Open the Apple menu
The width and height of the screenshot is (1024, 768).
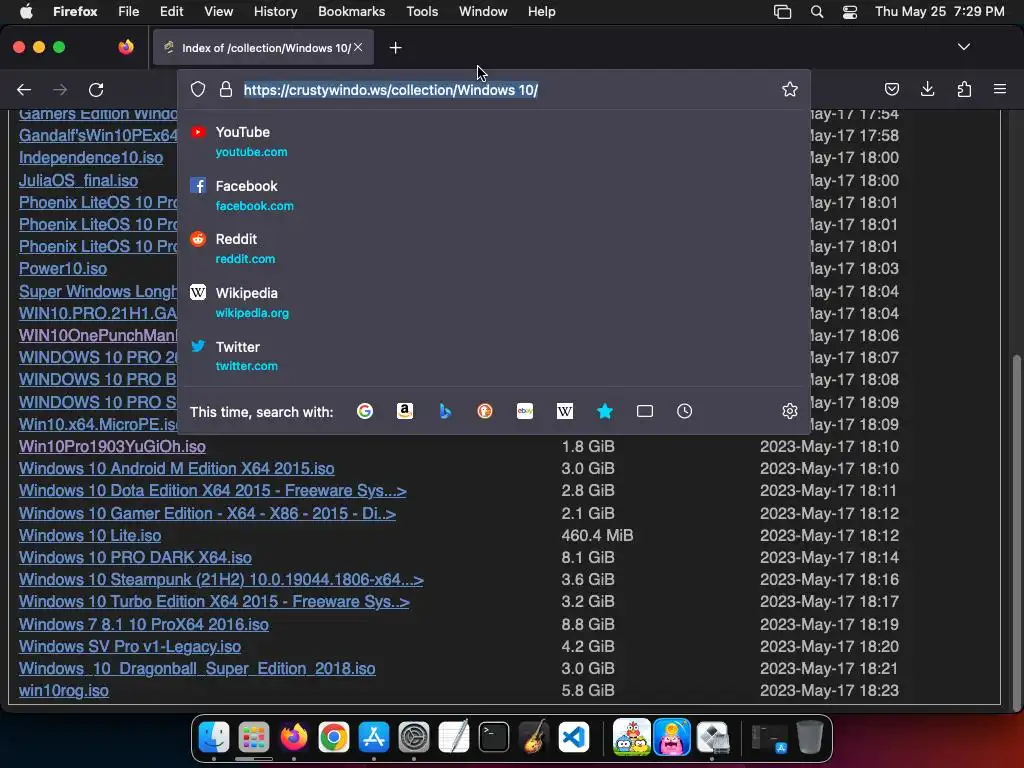(26, 11)
